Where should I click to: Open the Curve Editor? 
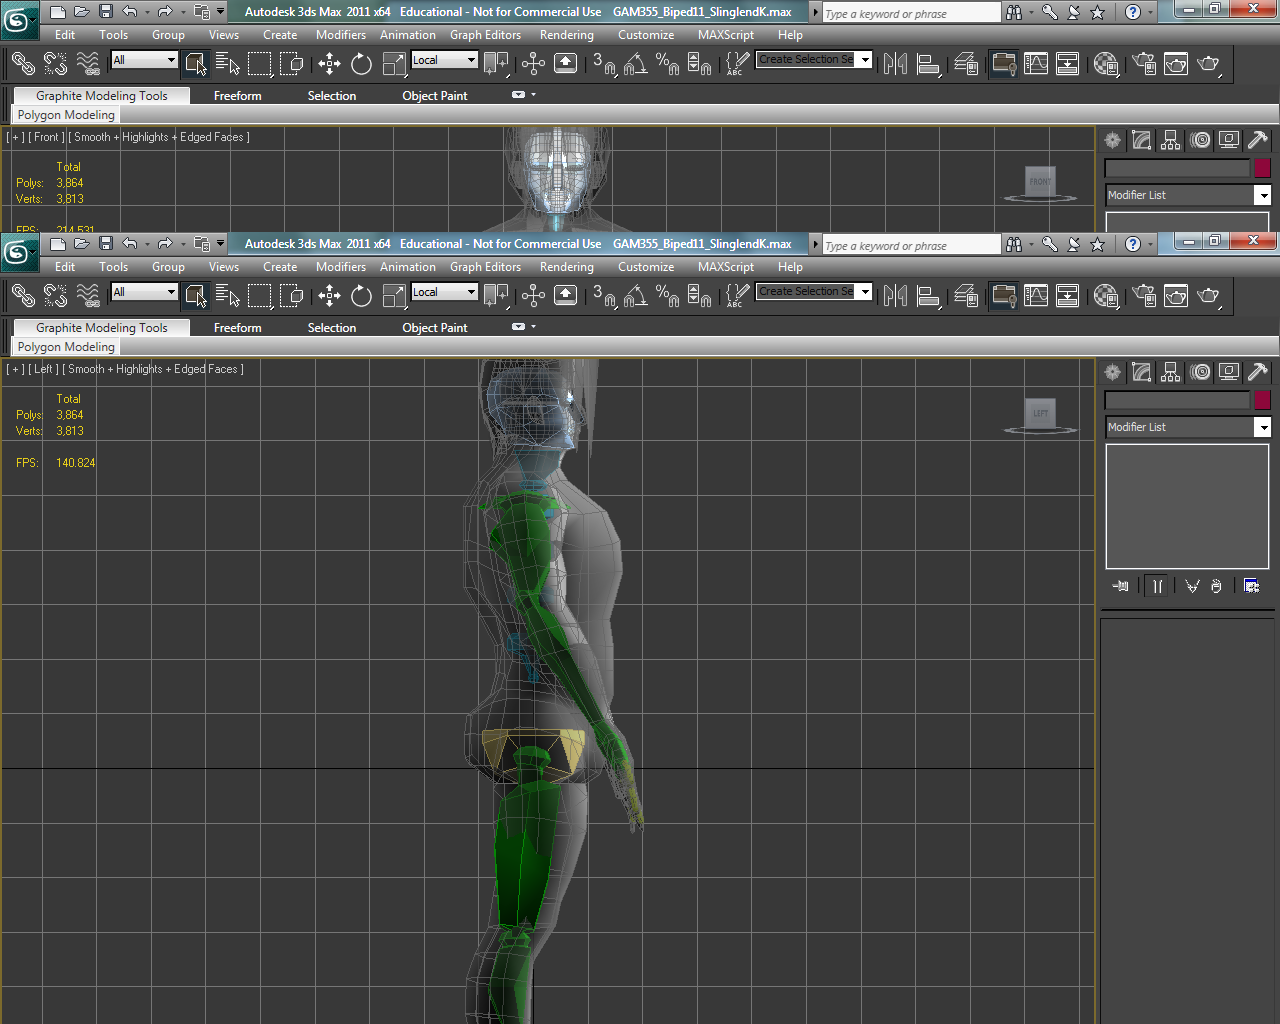point(1037,296)
